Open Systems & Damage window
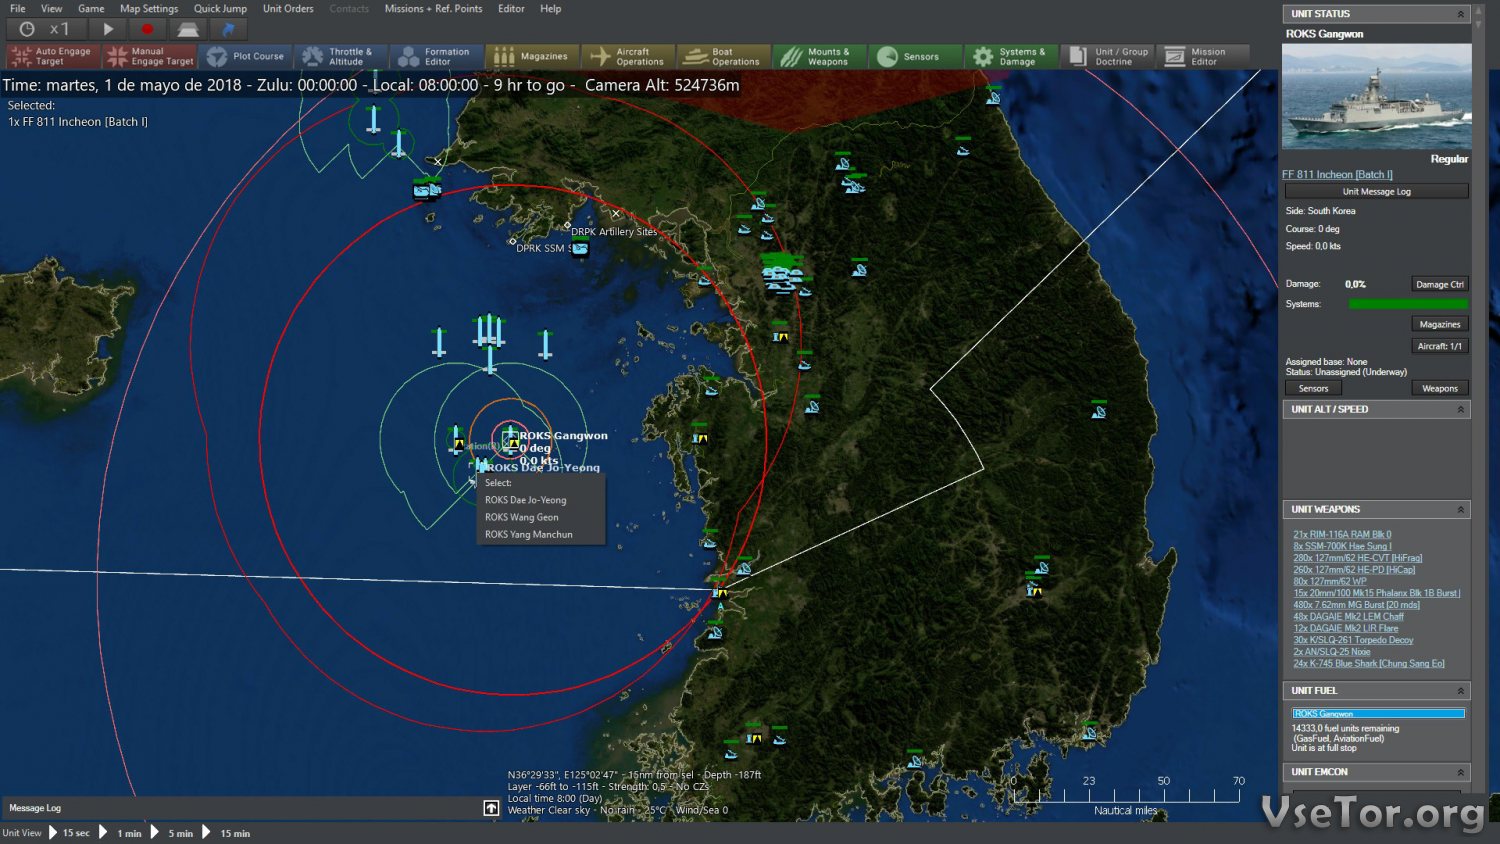The image size is (1500, 844). pyautogui.click(x=1011, y=57)
